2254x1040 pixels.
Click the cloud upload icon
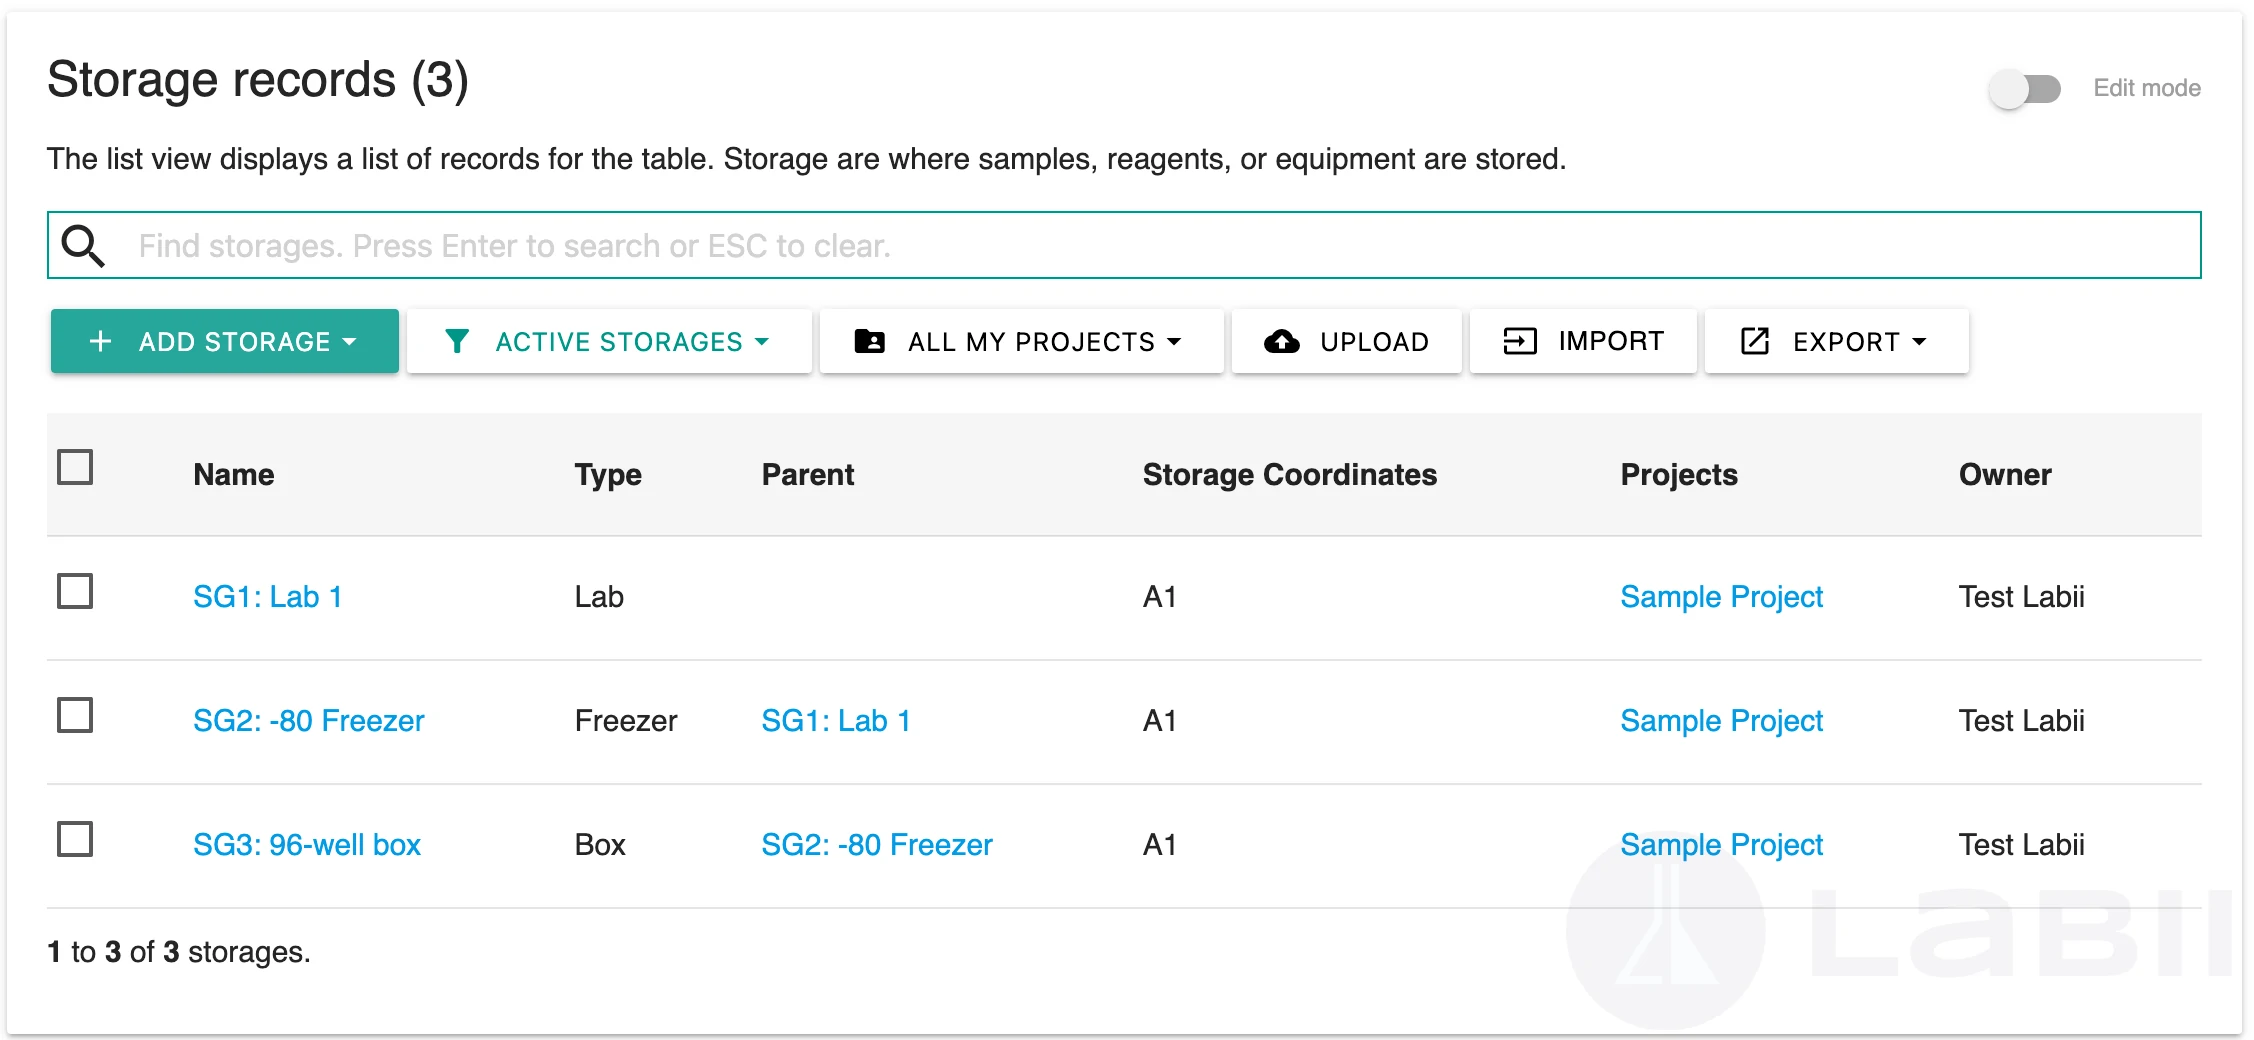[1282, 341]
